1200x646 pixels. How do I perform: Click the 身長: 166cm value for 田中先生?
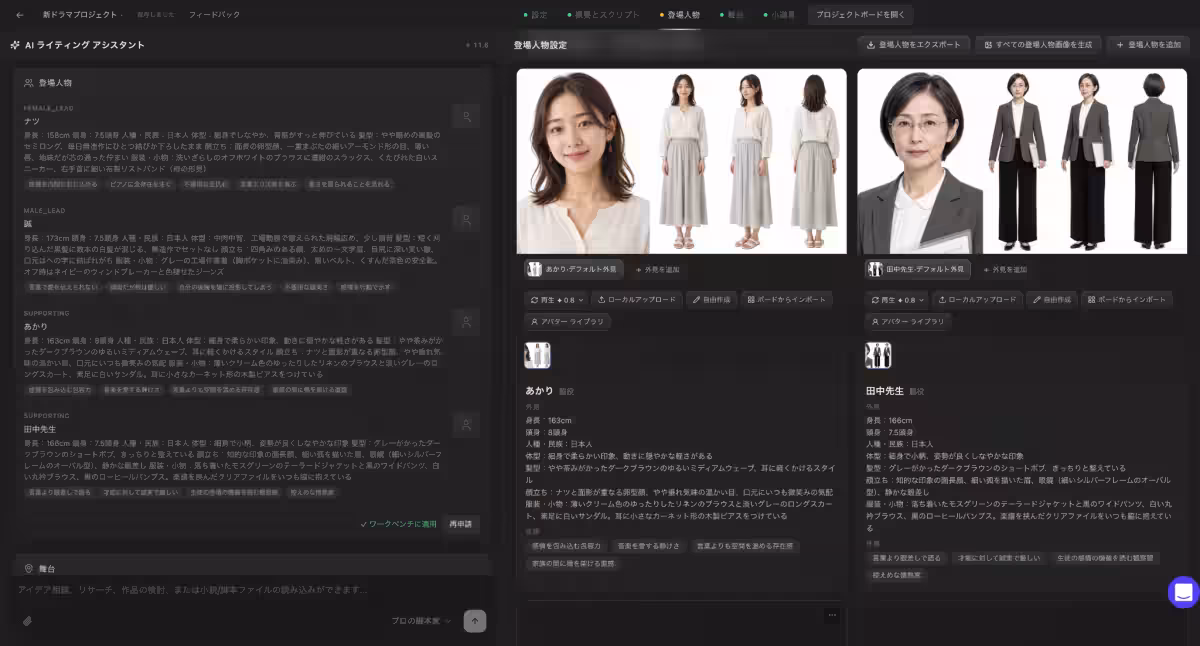889,420
